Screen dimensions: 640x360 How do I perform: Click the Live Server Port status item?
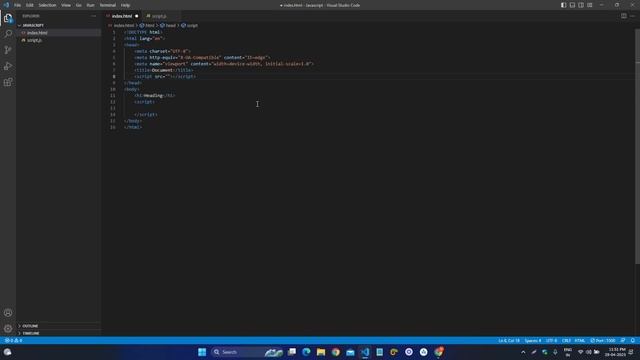pyautogui.click(x=602, y=340)
